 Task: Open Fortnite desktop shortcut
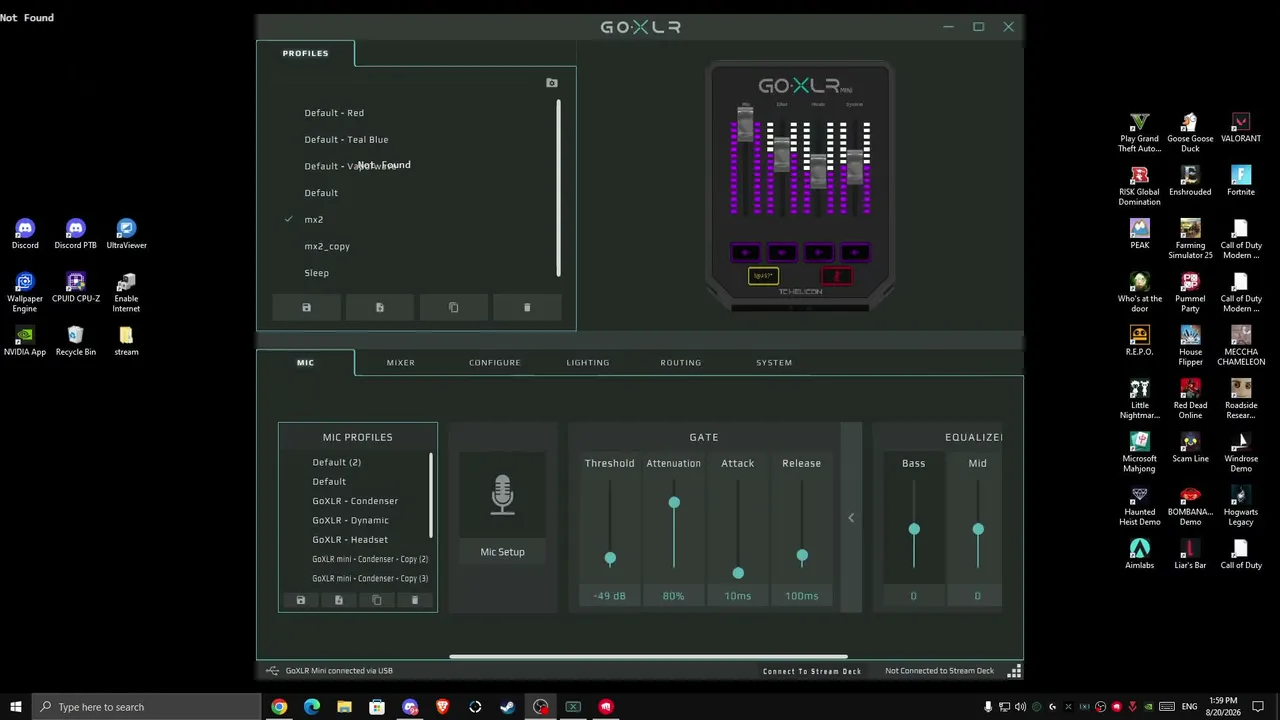[x=1241, y=181]
